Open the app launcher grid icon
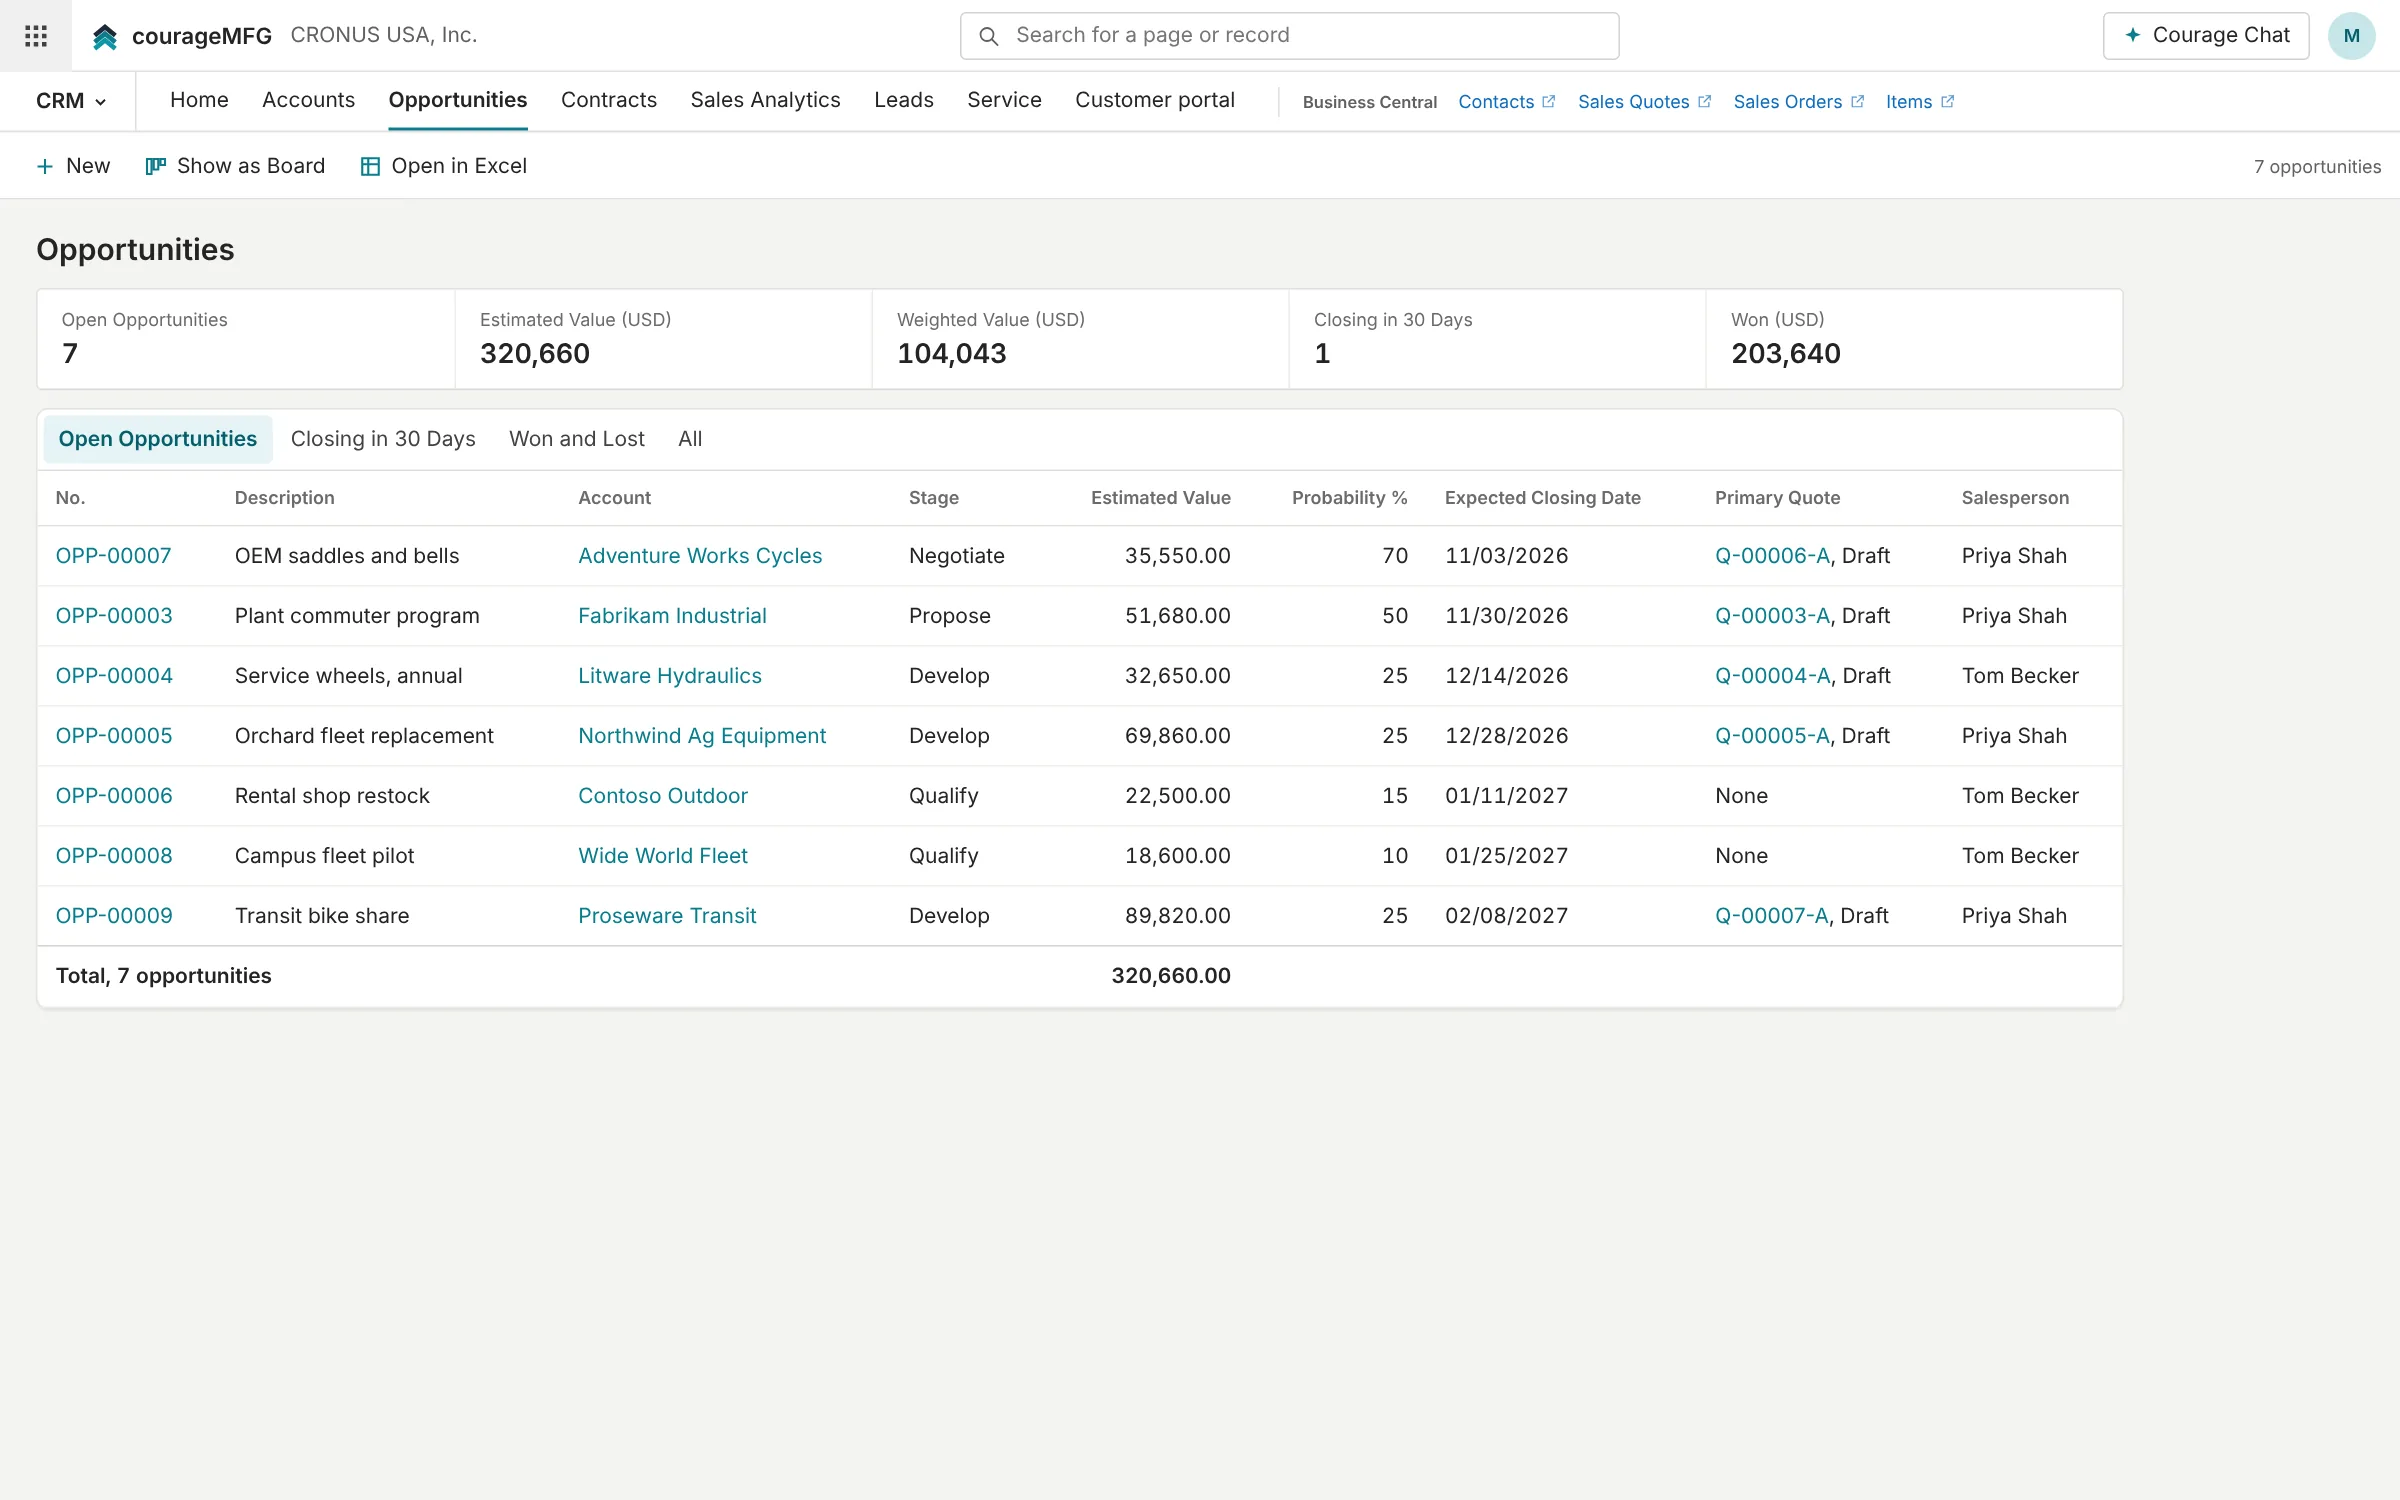Image resolution: width=2400 pixels, height=1500 pixels. click(x=36, y=36)
